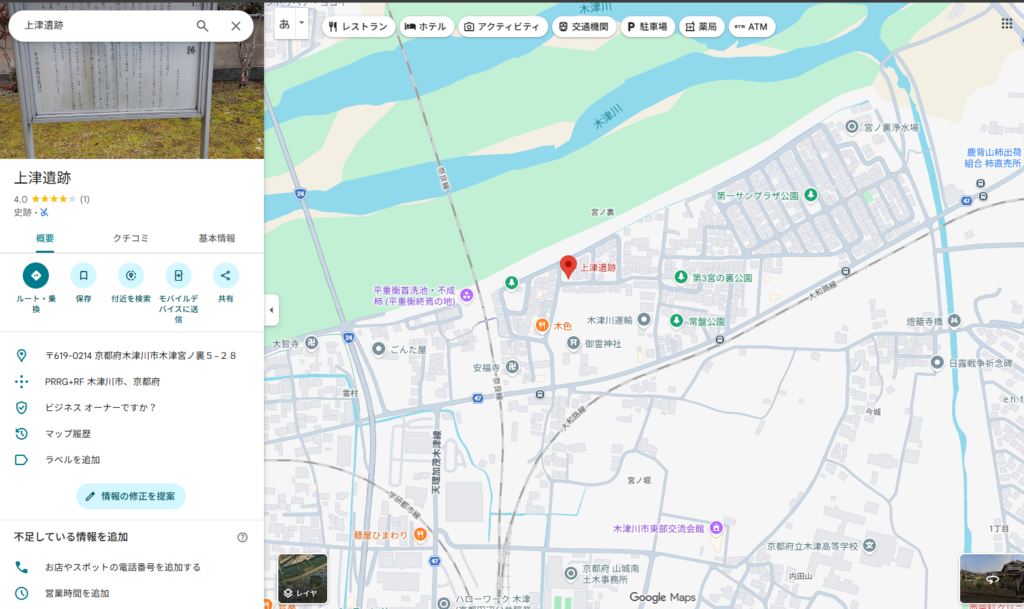Open the レイヤ layers switcher
The image size is (1024, 609).
point(302,579)
